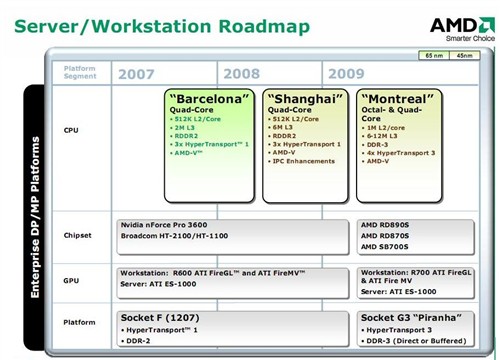Click the 2007 year column header
This screenshot has height=360, width=500.
(136, 74)
